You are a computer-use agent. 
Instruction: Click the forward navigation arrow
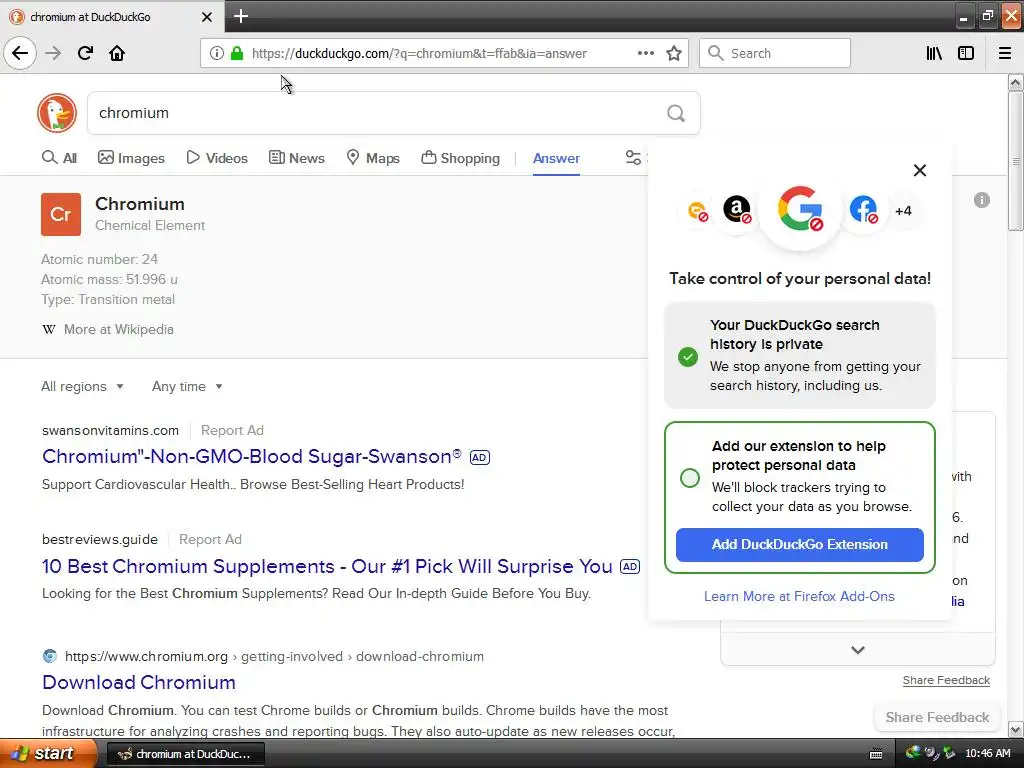[53, 53]
